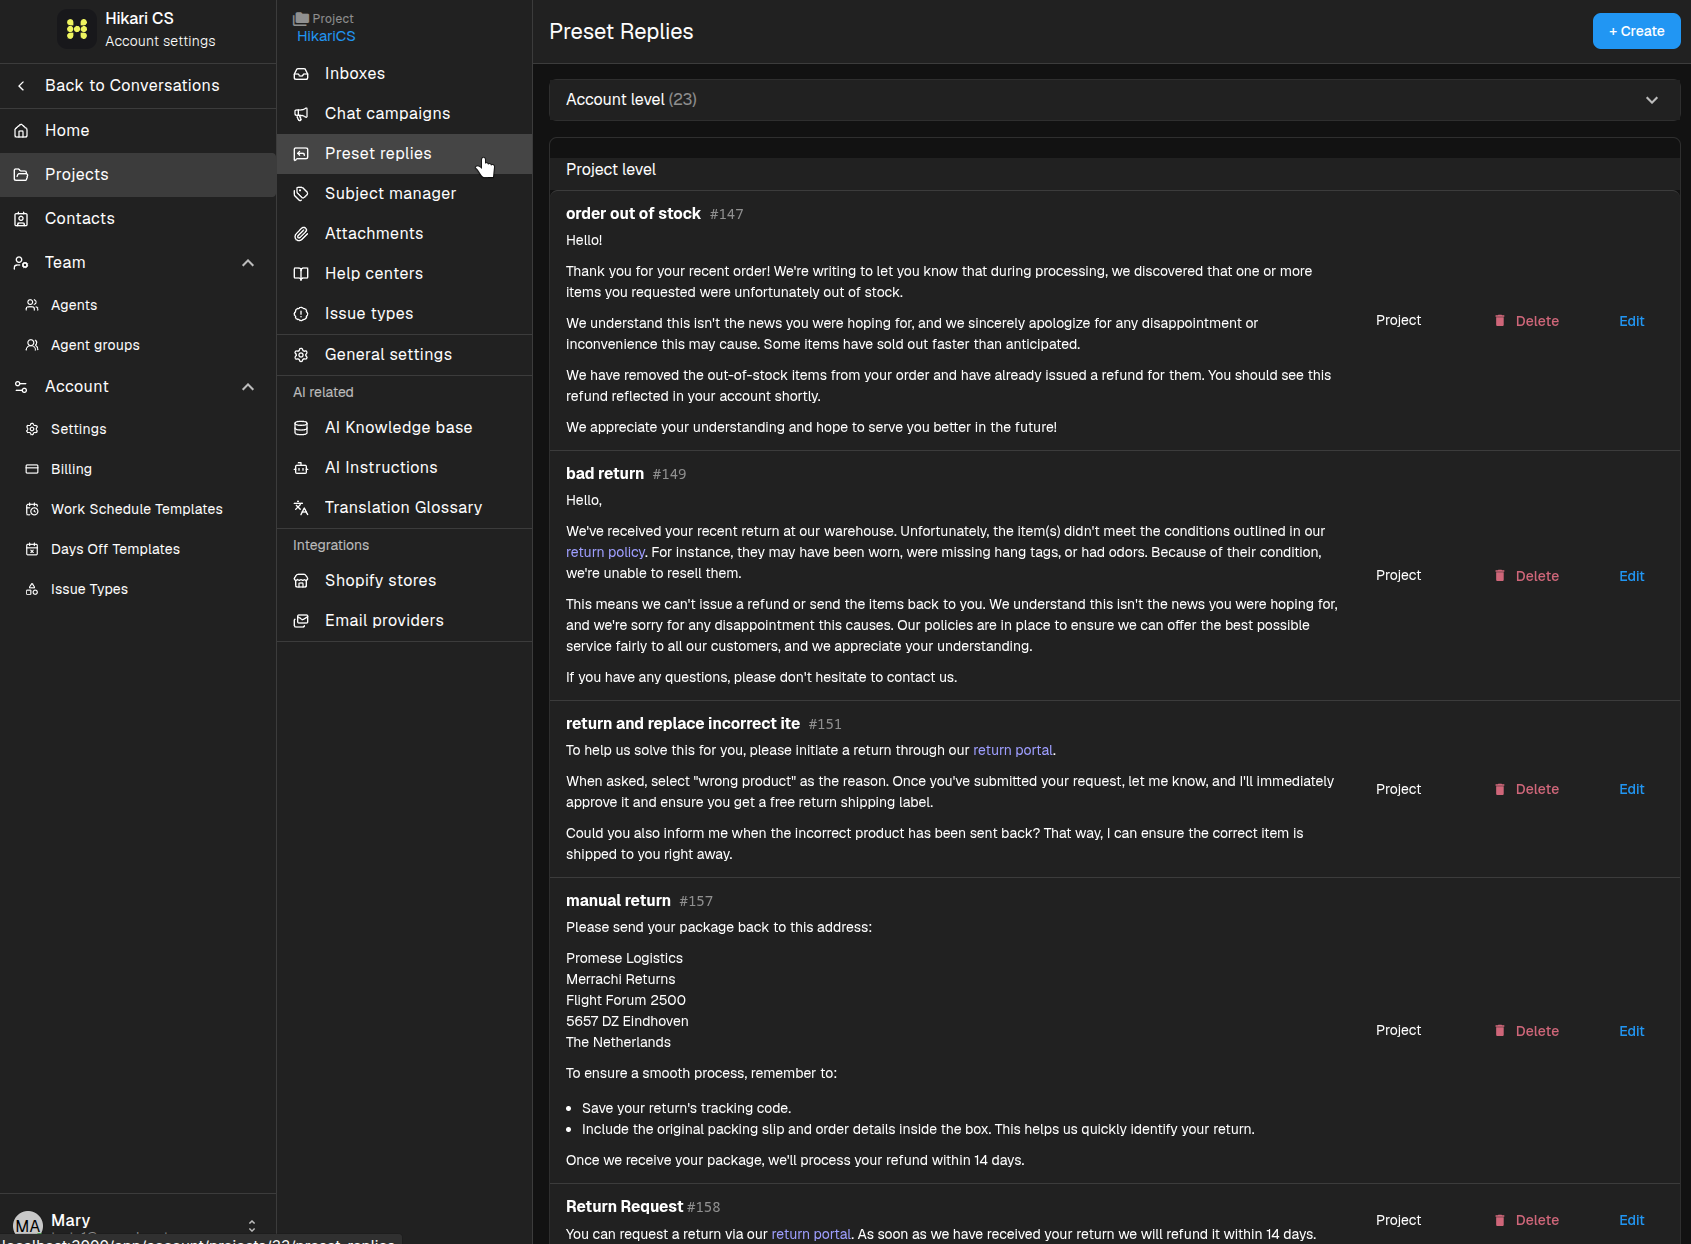Click Mary's MA avatar icon
The width and height of the screenshot is (1691, 1244).
(28, 1225)
